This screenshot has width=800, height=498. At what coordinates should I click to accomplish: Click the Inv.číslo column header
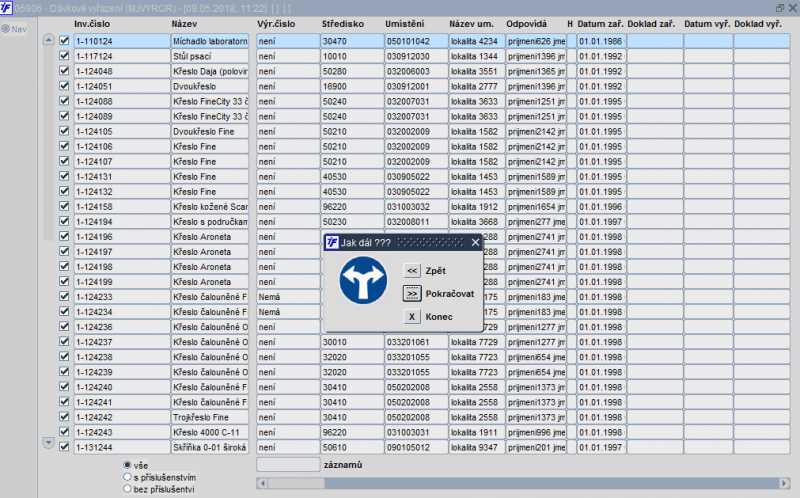point(92,24)
